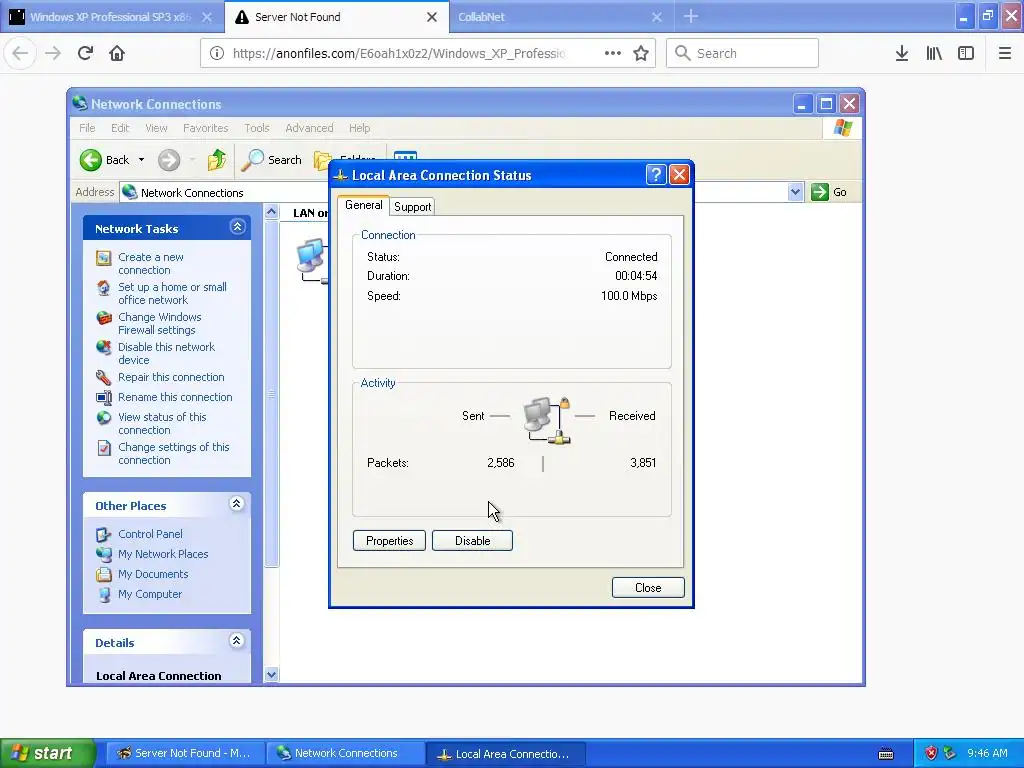Open page actions three-dot menu

click(613, 53)
